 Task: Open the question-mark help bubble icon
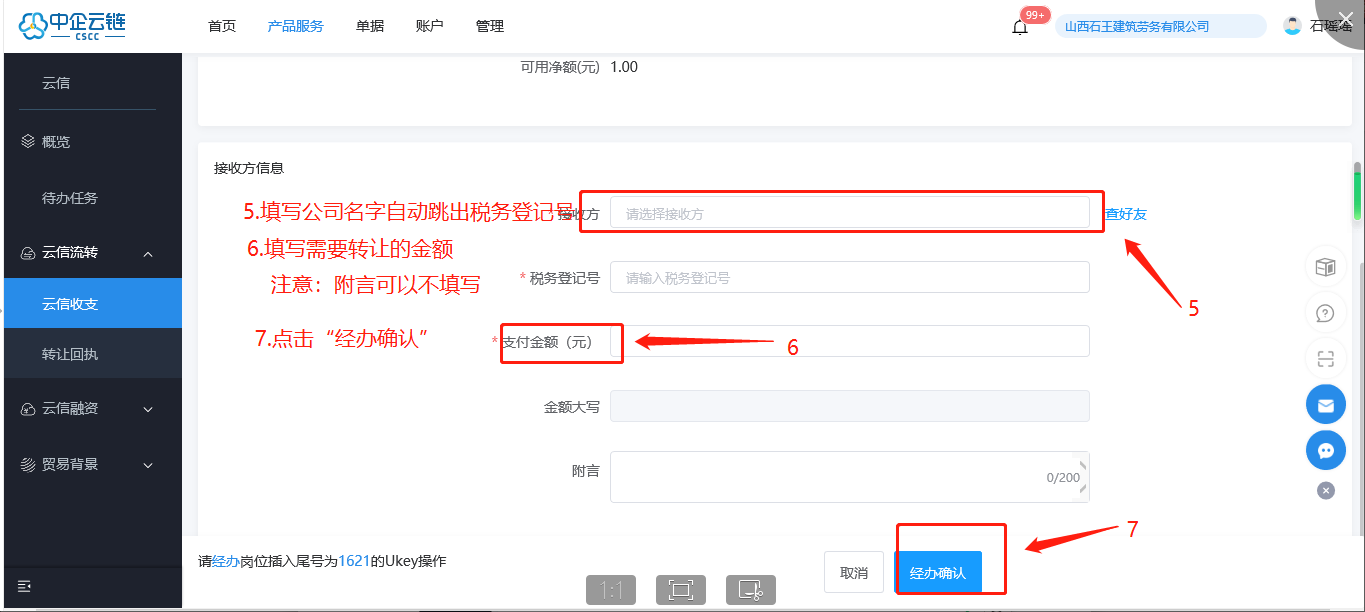1325,313
